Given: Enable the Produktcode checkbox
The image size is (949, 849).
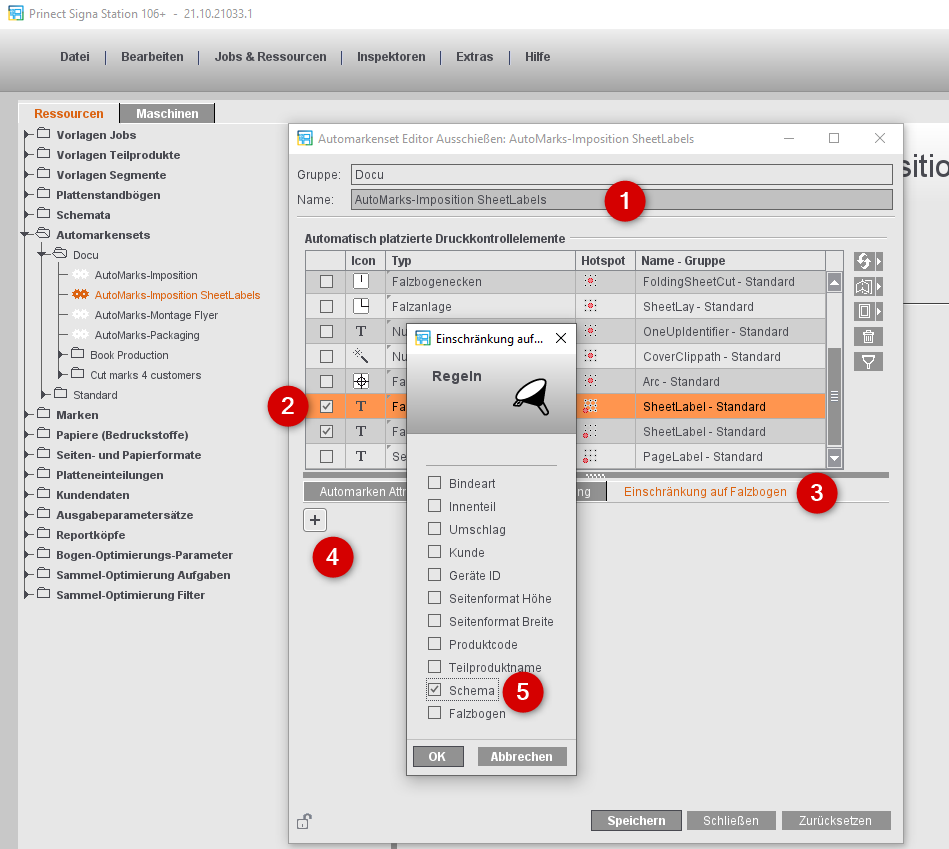Looking at the screenshot, I should tap(435, 644).
